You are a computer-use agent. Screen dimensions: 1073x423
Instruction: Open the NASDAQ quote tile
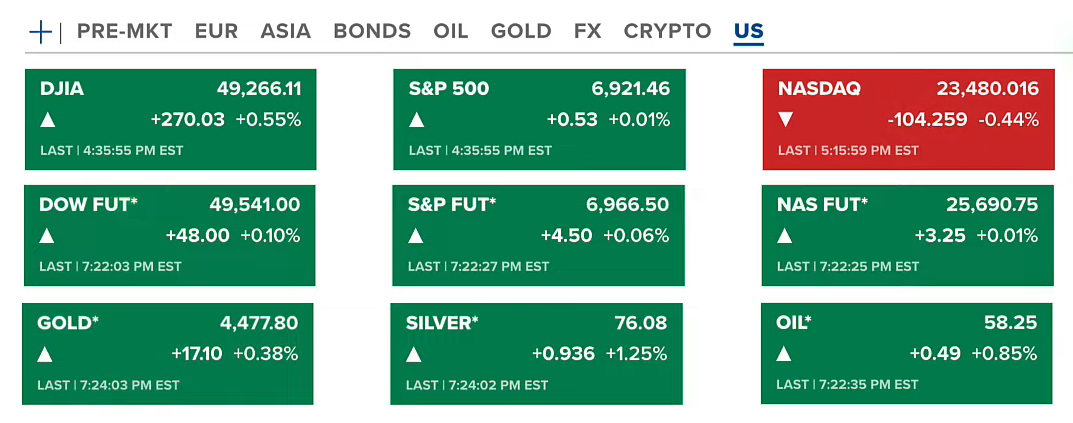click(x=908, y=119)
